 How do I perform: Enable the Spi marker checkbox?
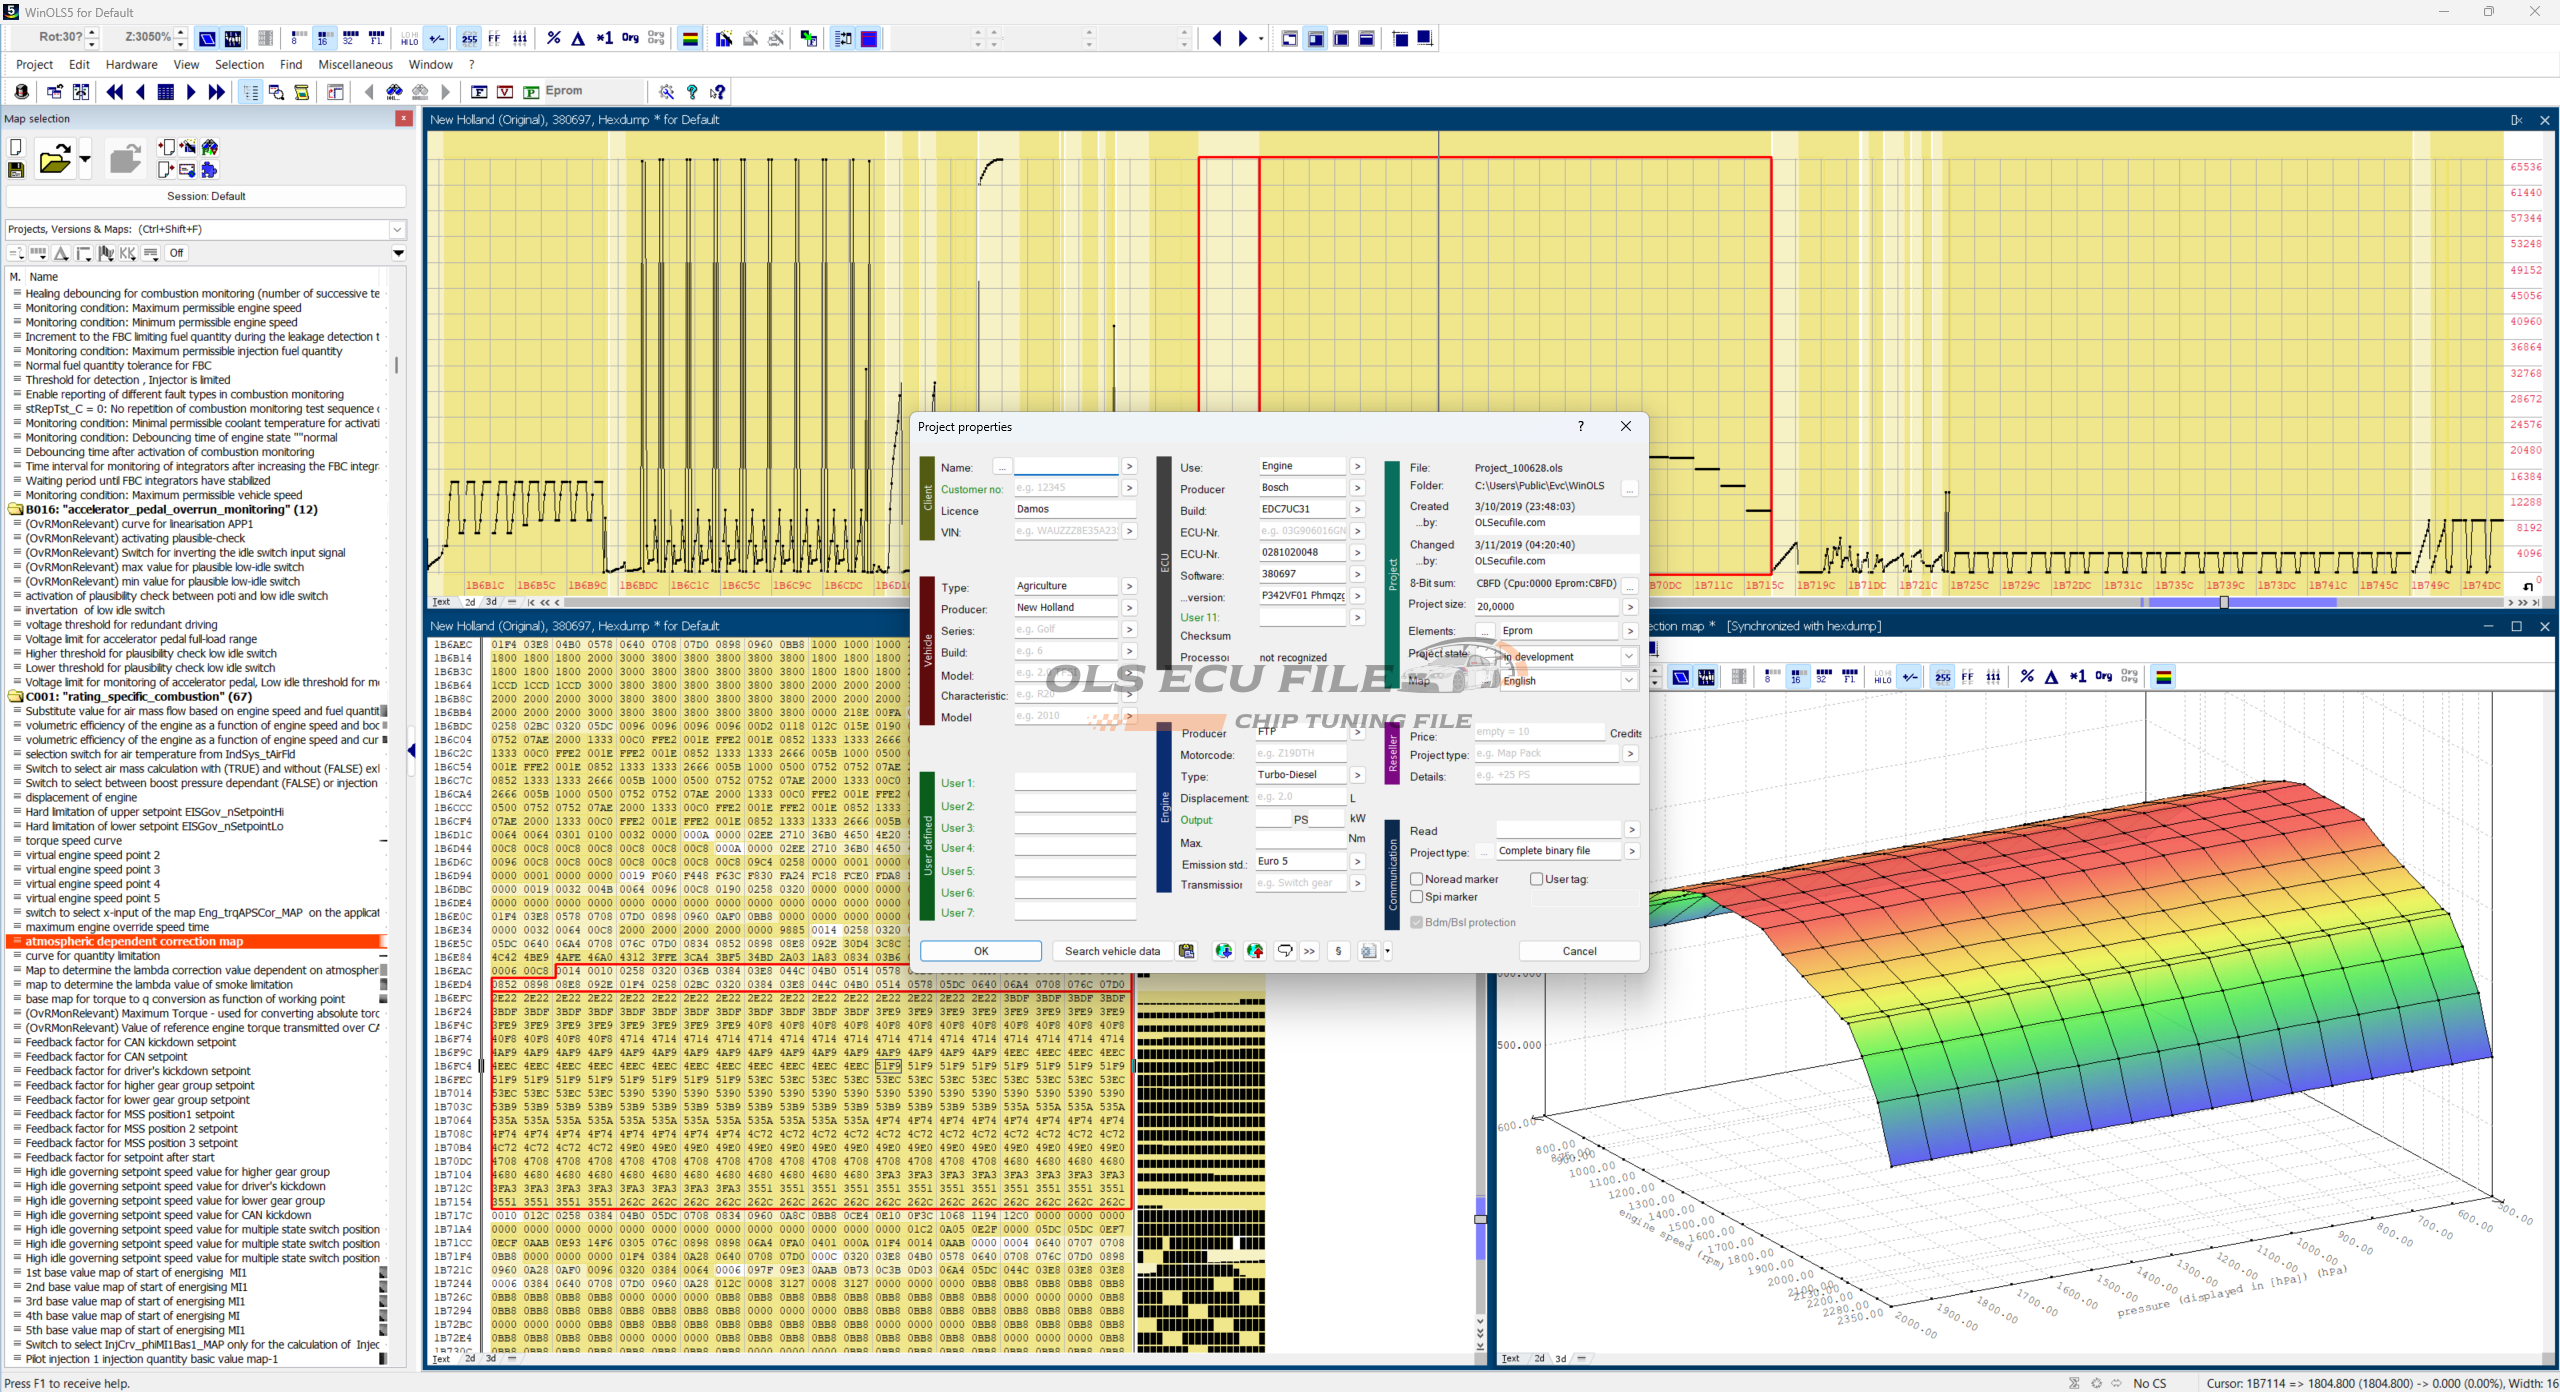point(1417,897)
